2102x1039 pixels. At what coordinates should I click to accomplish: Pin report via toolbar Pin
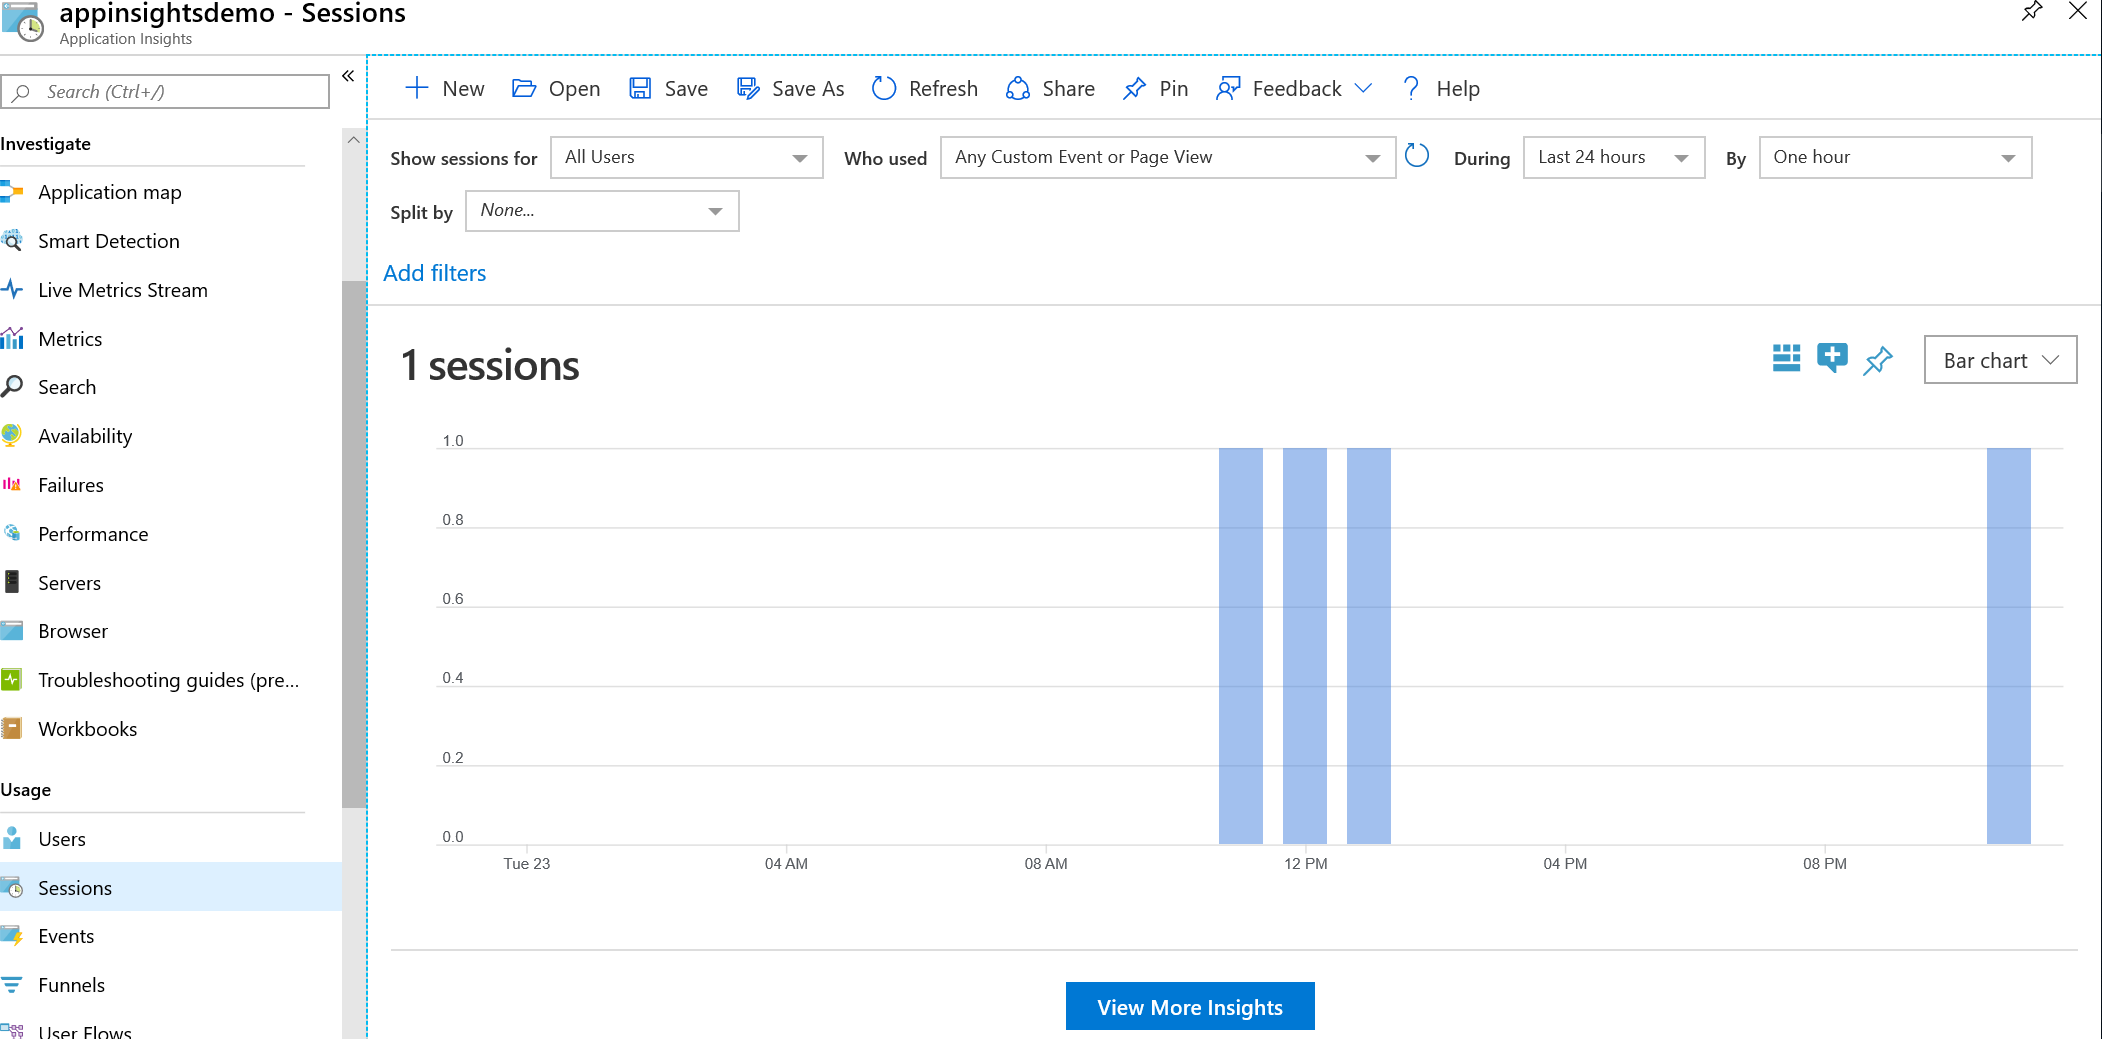click(1156, 88)
